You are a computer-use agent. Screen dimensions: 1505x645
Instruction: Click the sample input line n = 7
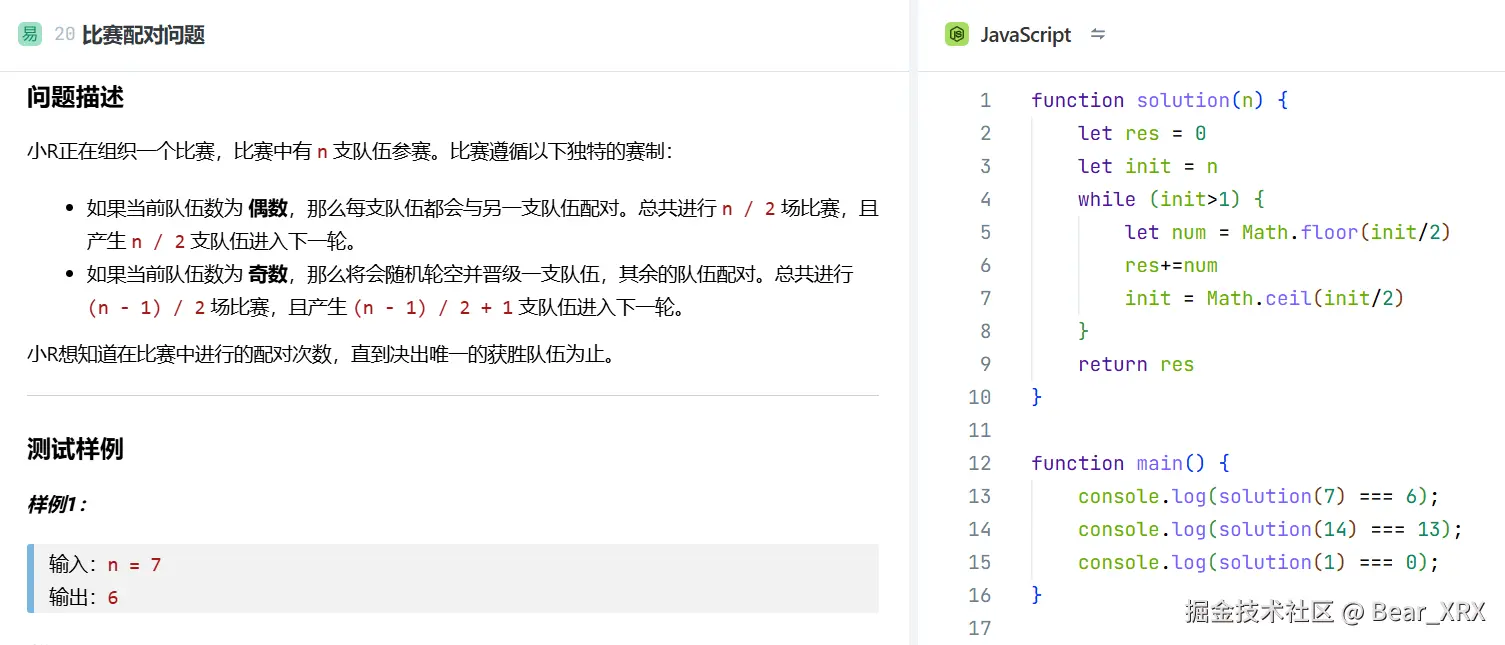(x=105, y=565)
